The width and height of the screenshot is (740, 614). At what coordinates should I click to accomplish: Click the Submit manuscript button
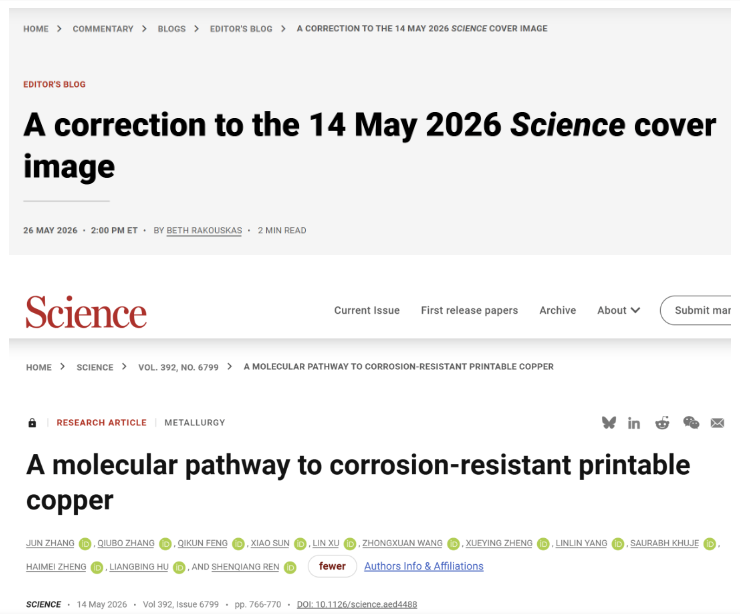(x=696, y=310)
